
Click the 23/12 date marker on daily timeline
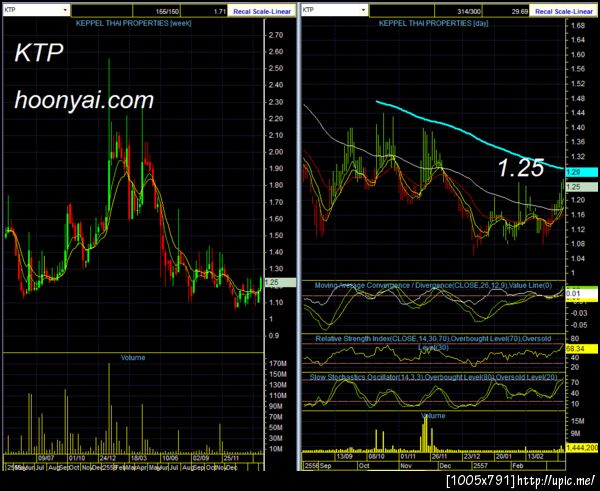472,456
